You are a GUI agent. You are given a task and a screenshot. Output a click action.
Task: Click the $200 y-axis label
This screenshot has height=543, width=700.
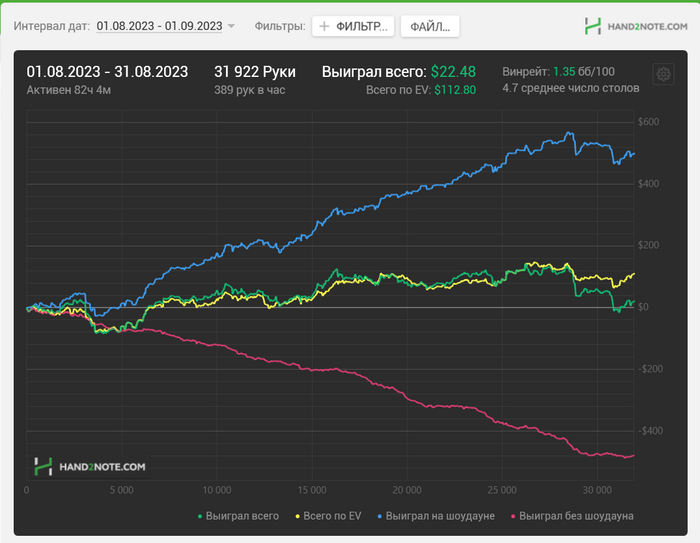pyautogui.click(x=648, y=245)
